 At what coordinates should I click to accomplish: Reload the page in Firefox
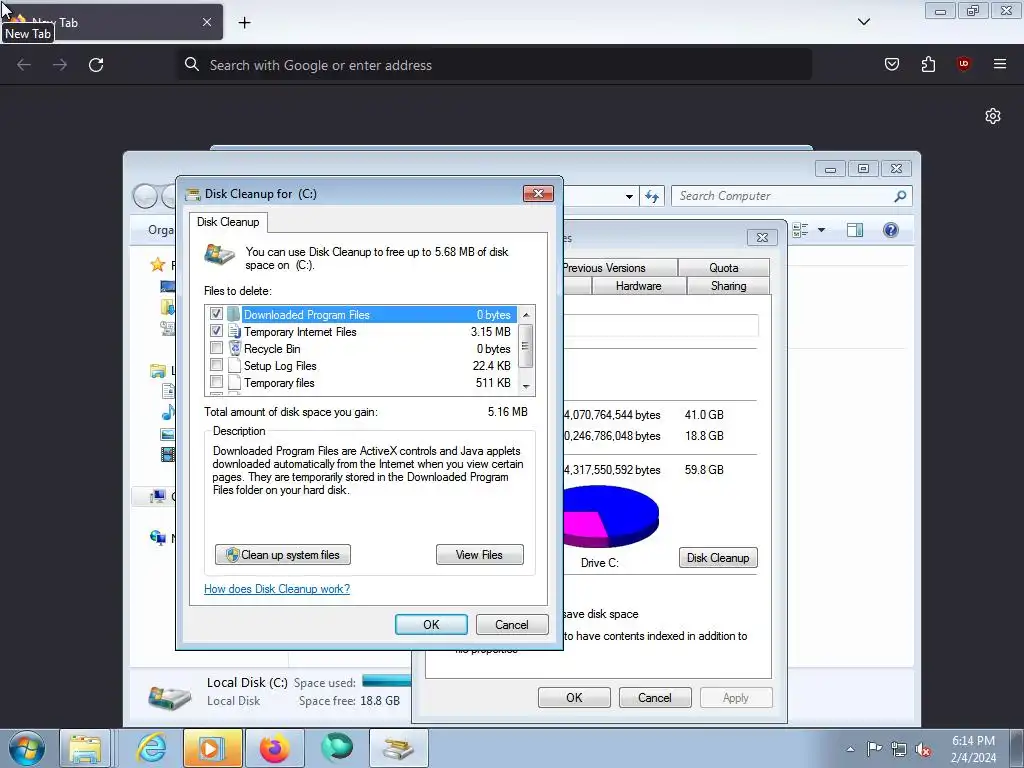click(x=96, y=65)
